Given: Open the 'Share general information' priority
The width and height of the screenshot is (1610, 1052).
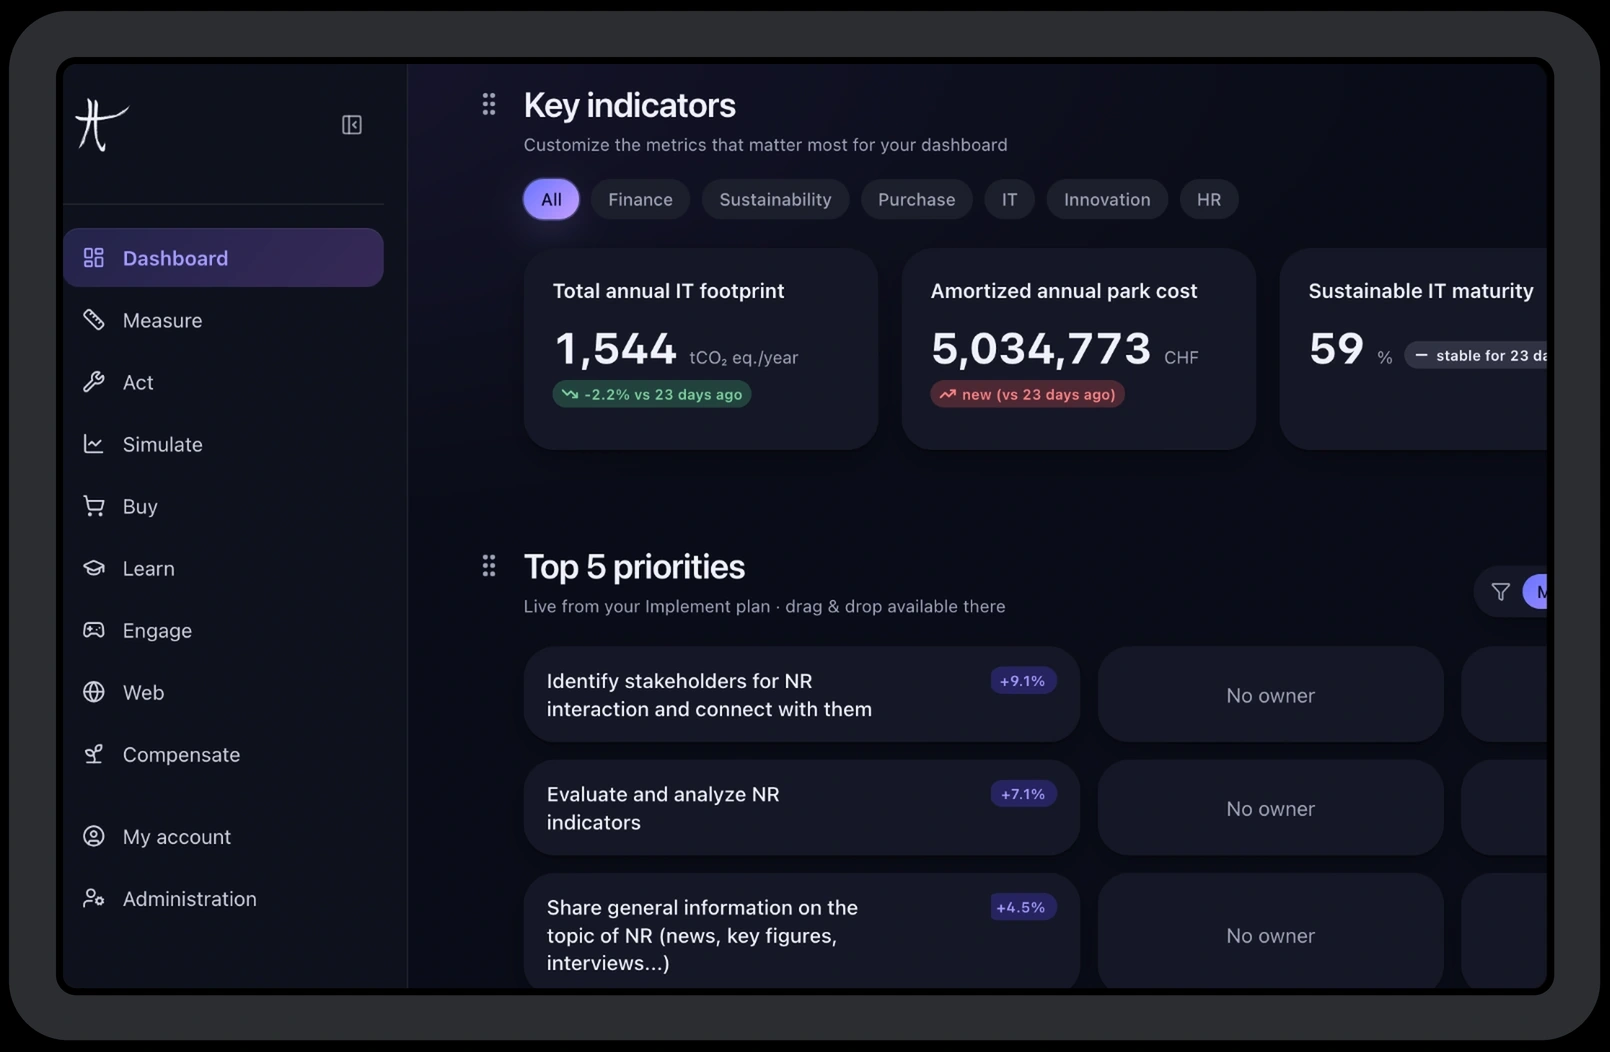Looking at the screenshot, I should pyautogui.click(x=801, y=932).
